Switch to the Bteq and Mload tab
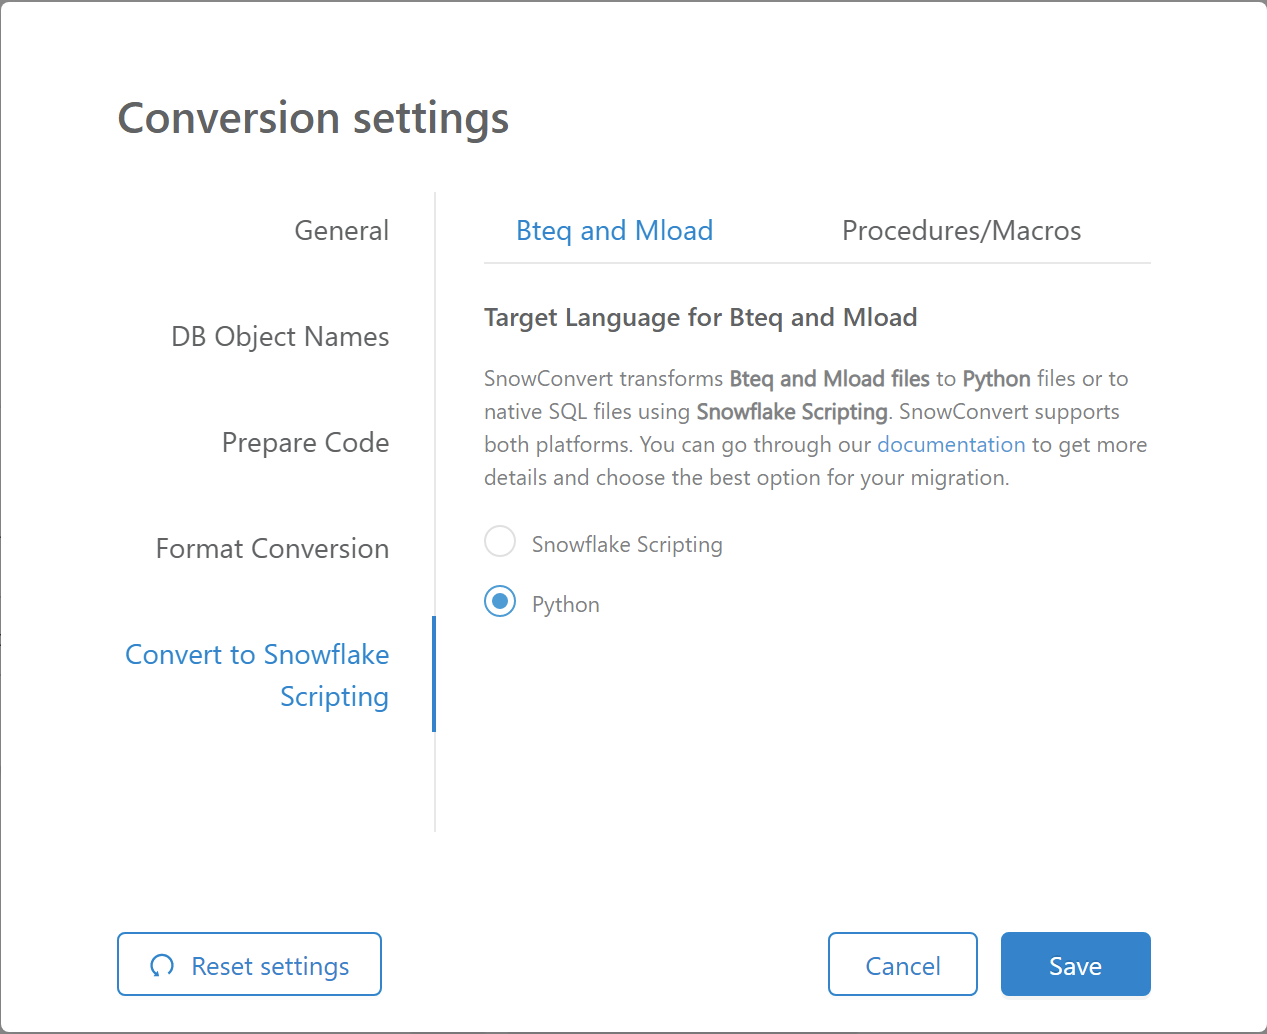 point(614,231)
